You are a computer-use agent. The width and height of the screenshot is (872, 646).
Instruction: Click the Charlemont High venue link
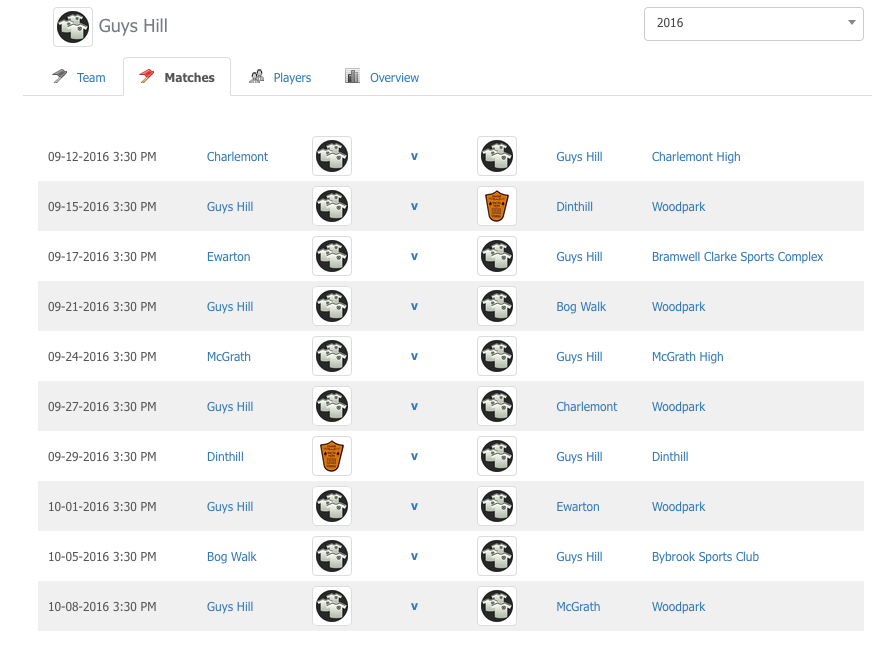[x=696, y=157]
